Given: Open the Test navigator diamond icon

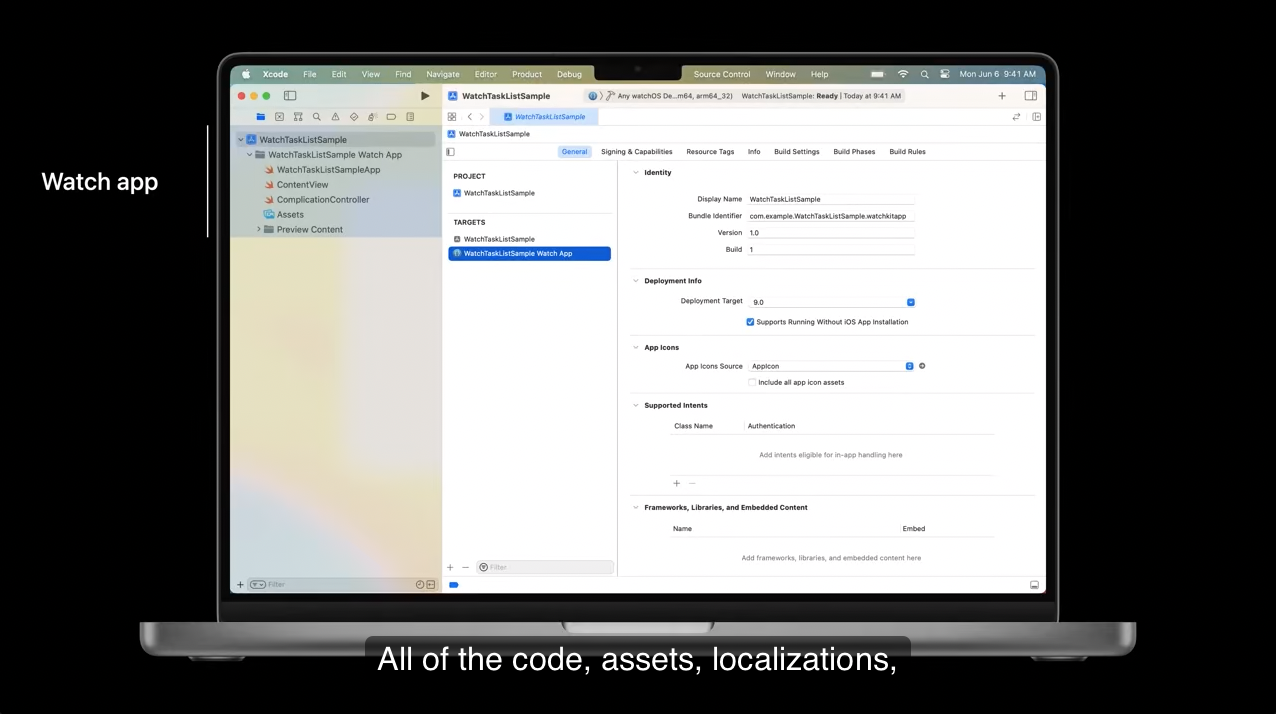Looking at the screenshot, I should [x=354, y=117].
